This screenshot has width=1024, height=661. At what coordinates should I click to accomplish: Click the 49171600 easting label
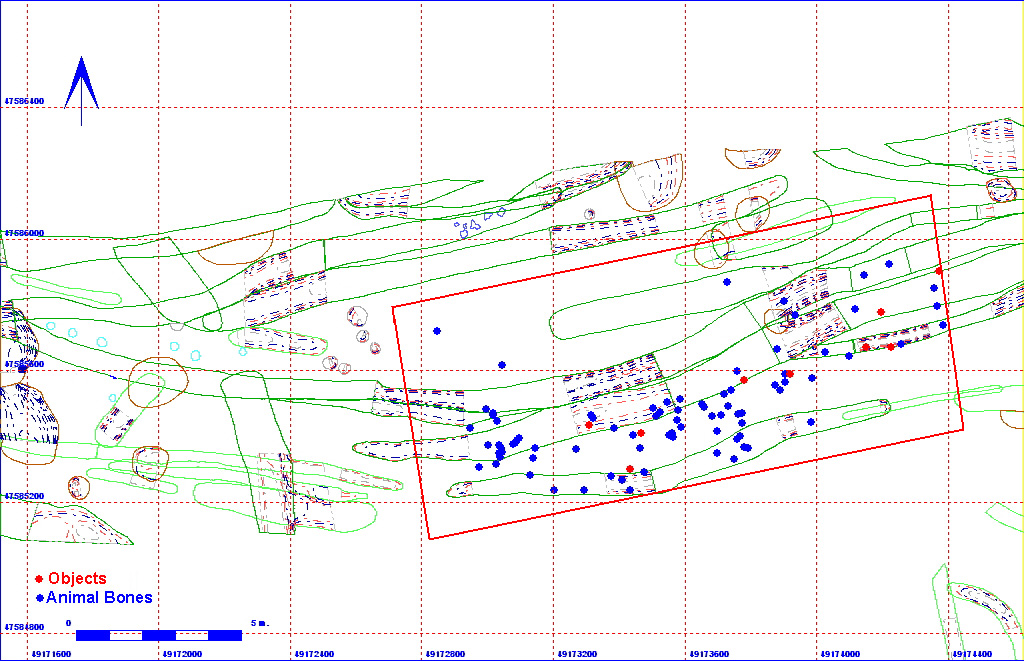click(51, 654)
